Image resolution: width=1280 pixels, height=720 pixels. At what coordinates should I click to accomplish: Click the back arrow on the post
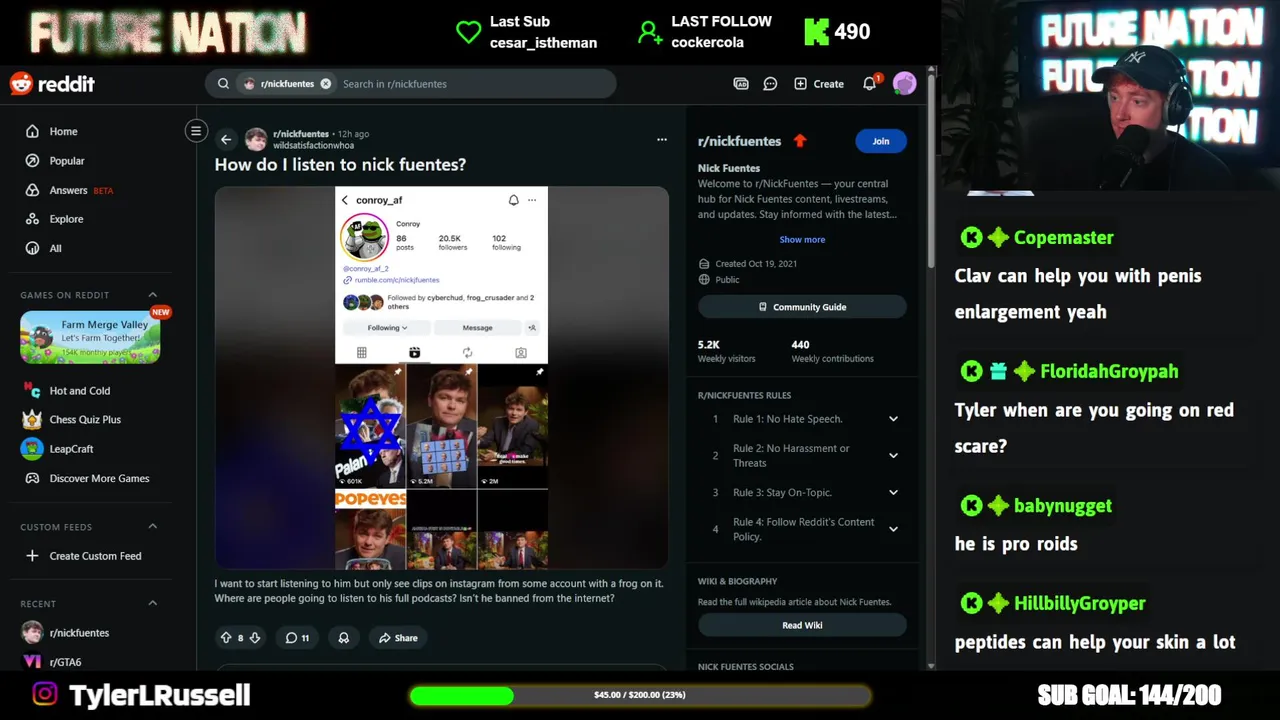coord(226,140)
